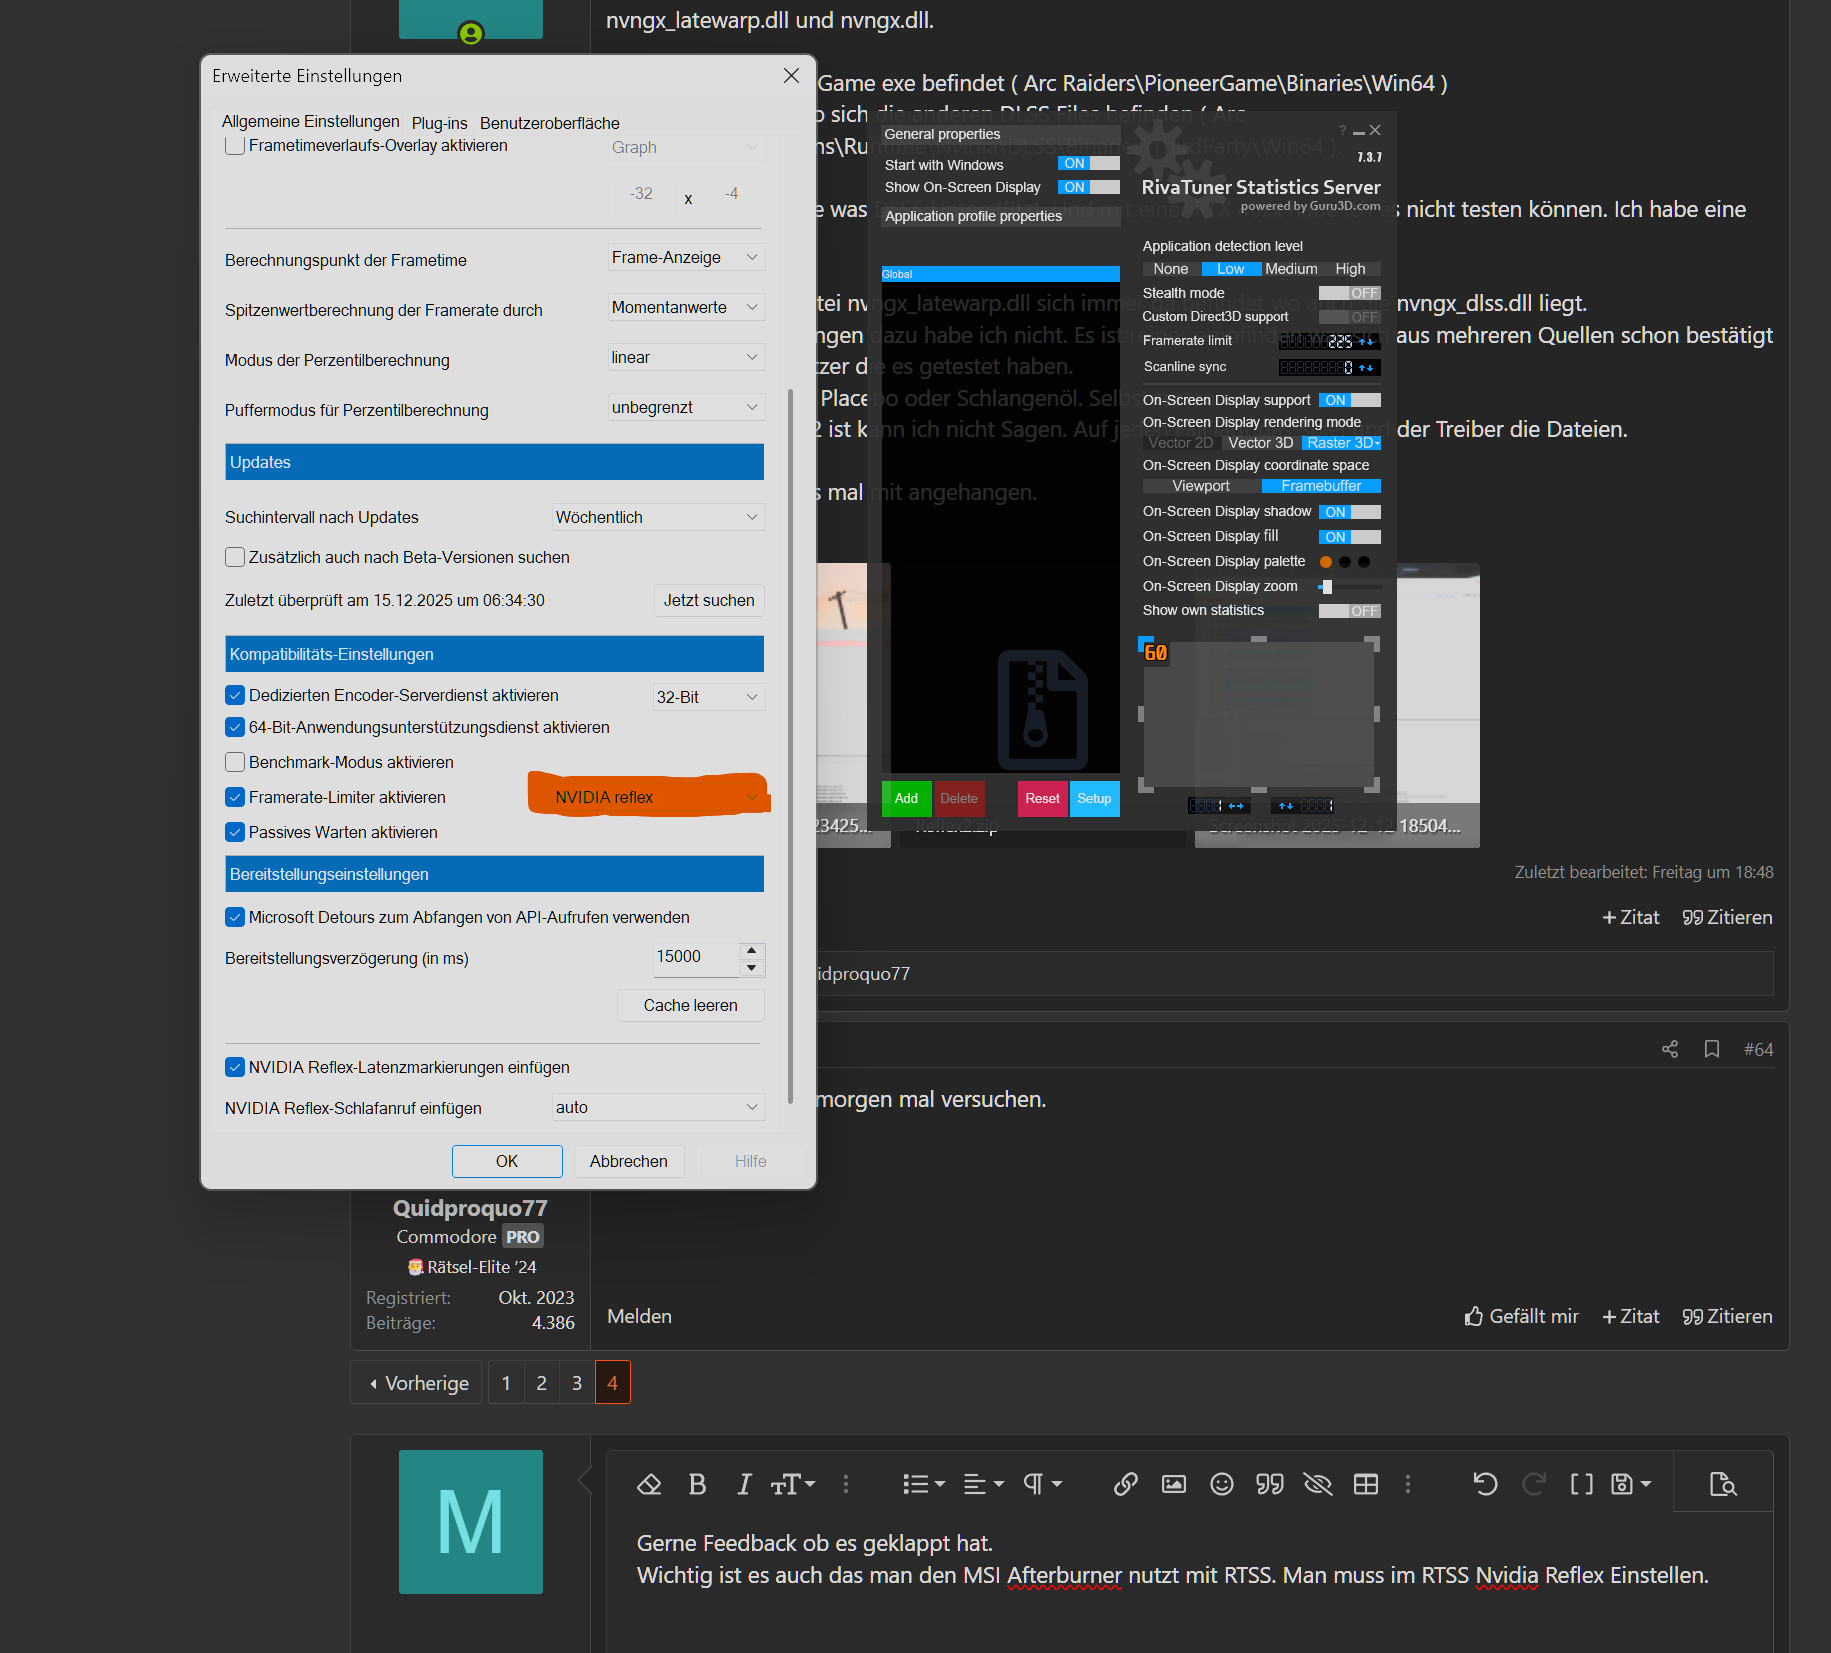Open Spitzenwertberechnung Momentanwerte dropdown
Image resolution: width=1831 pixels, height=1653 pixels.
(x=686, y=308)
